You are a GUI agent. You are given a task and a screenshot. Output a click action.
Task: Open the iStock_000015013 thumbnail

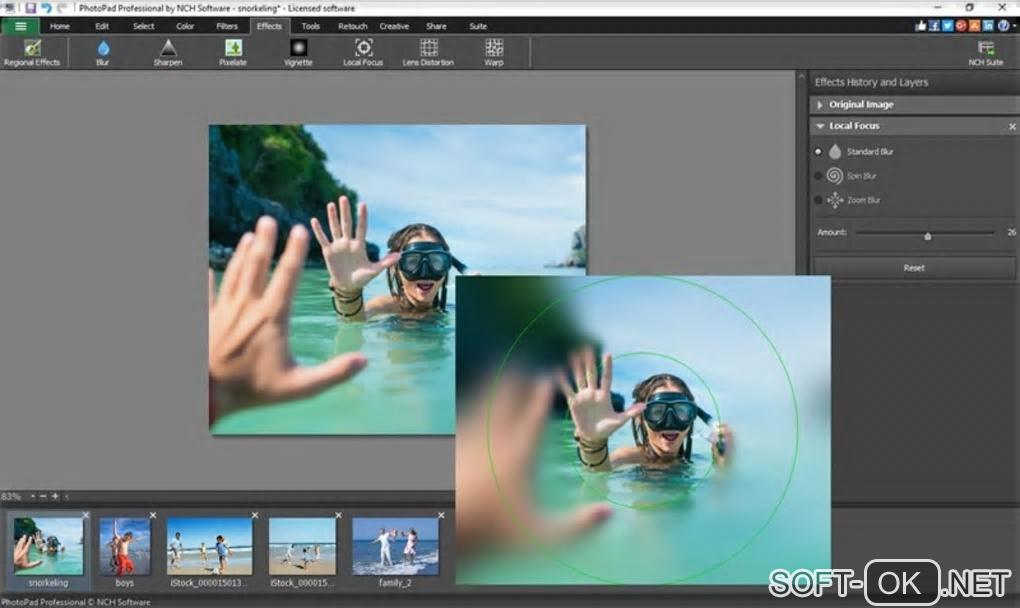[209, 546]
